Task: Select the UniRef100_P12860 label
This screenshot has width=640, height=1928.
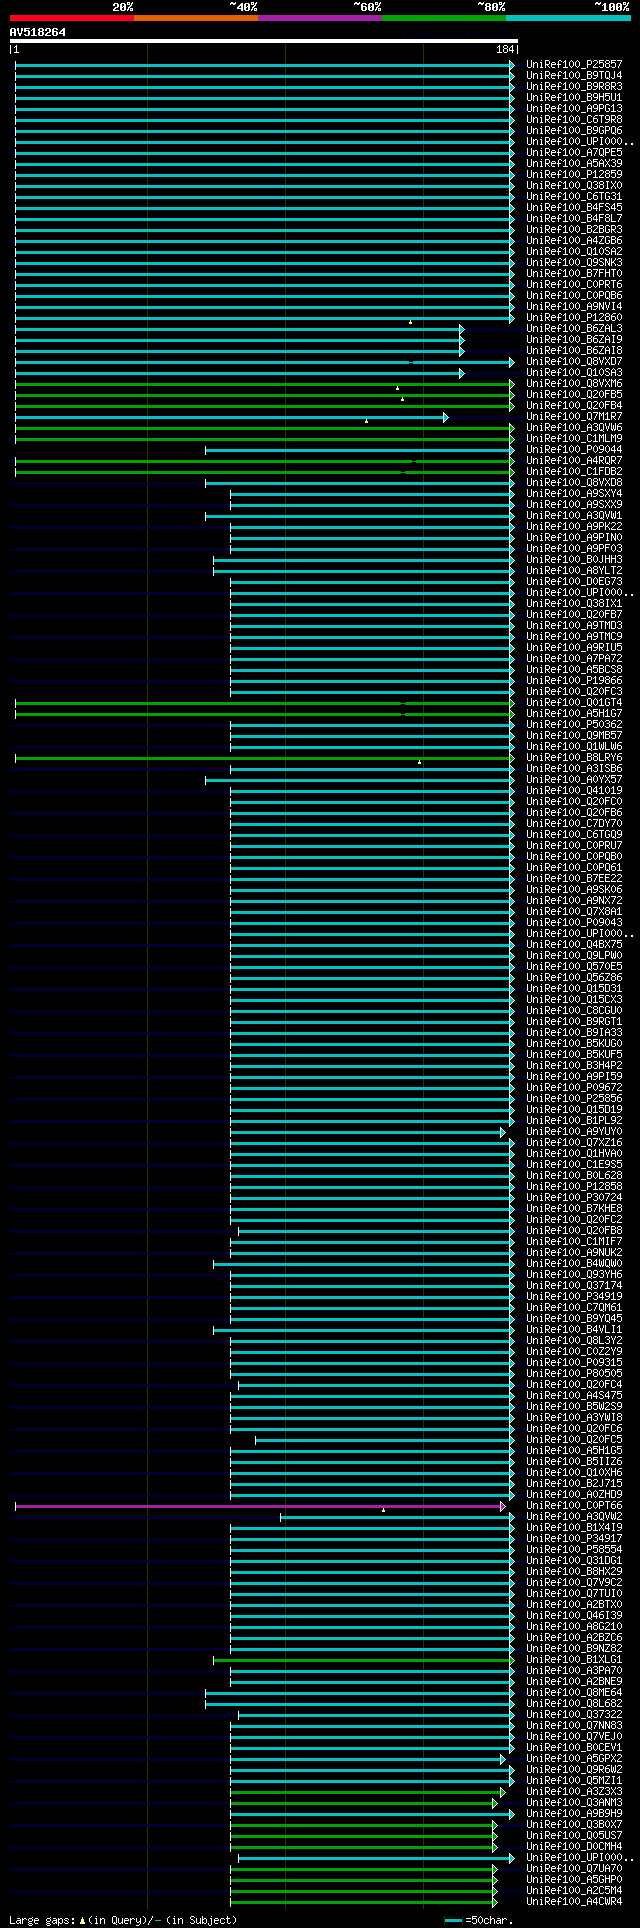Action: point(574,318)
